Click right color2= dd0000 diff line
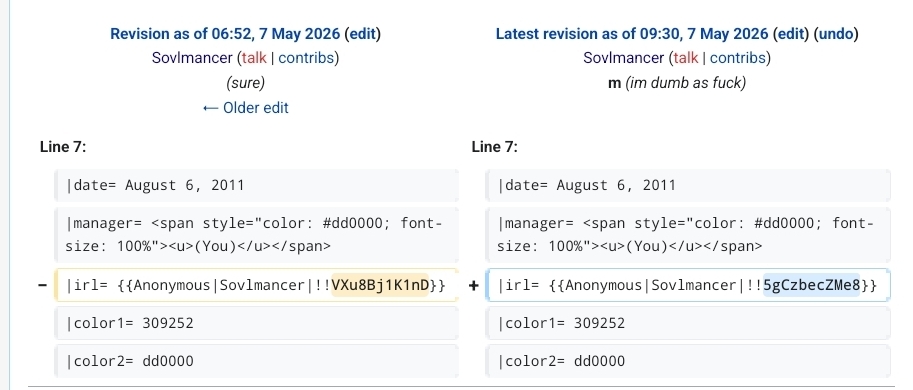This screenshot has height=390, width=913. coord(688,361)
